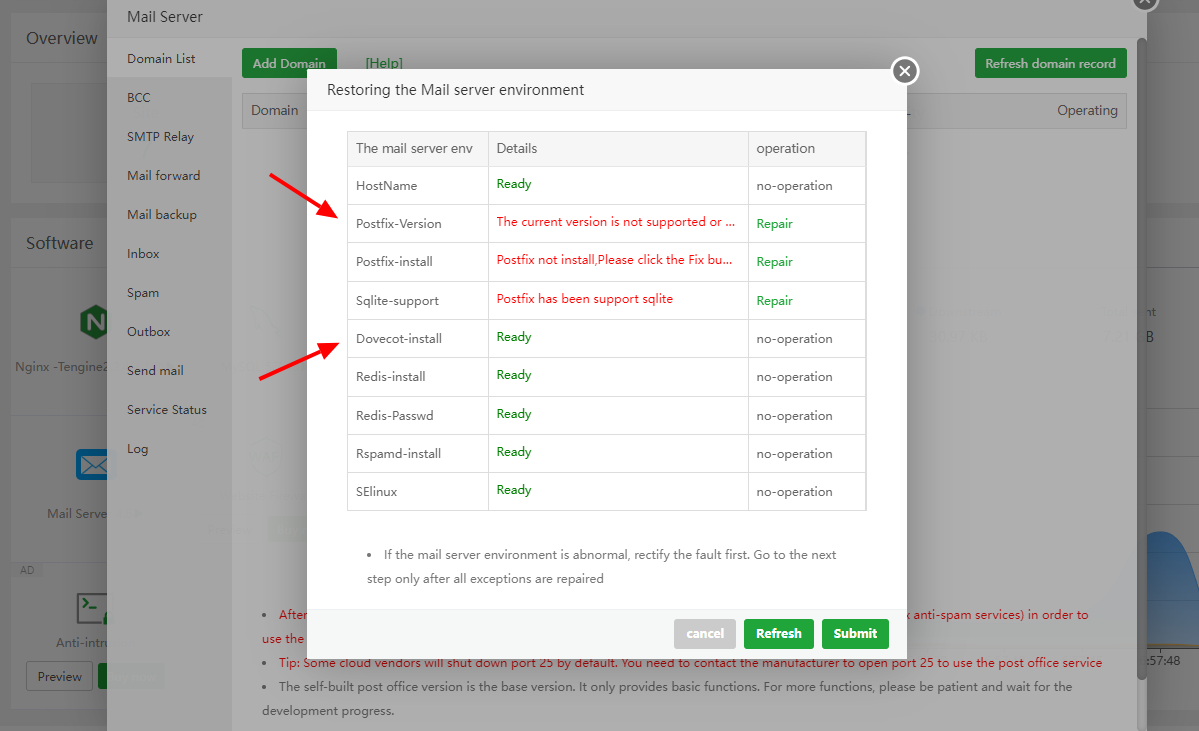Switch to the BCC section
This screenshot has width=1199, height=731.
[139, 98]
